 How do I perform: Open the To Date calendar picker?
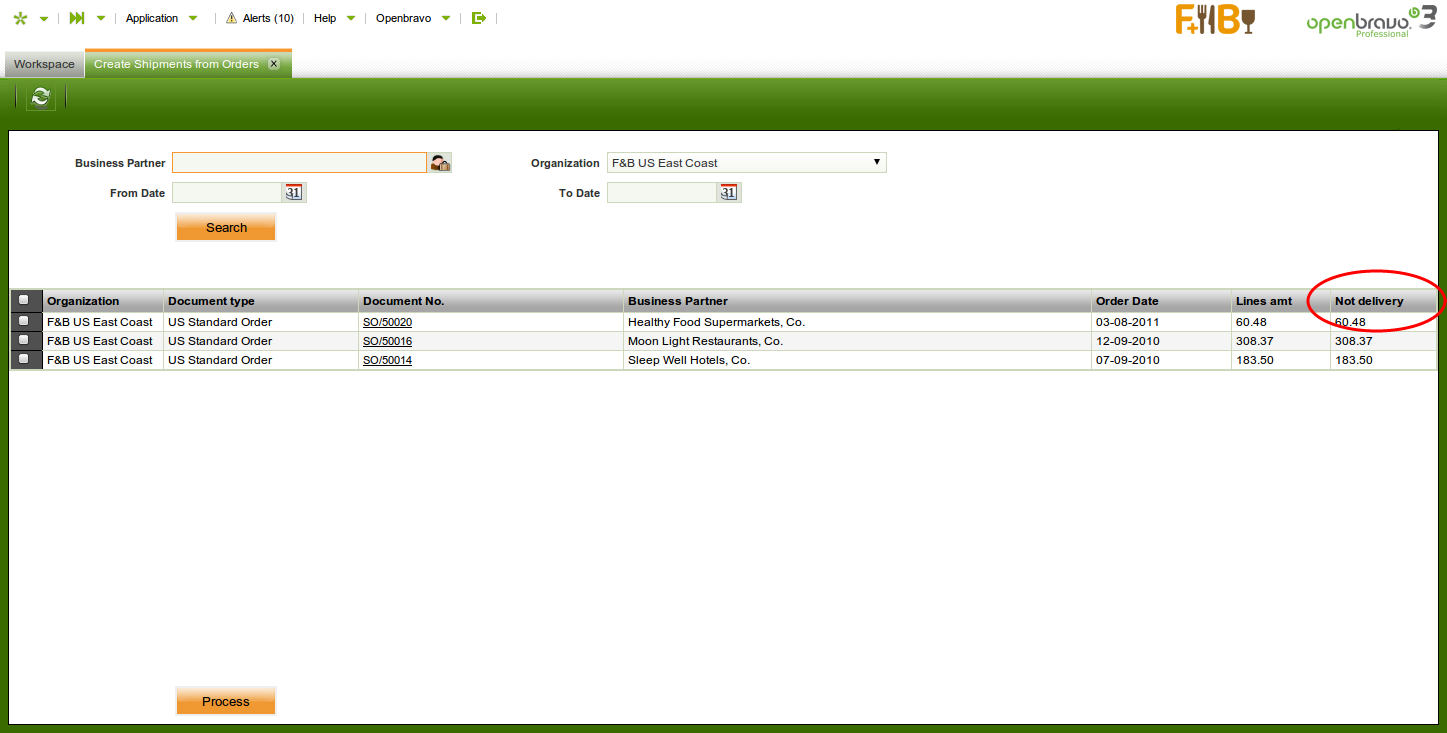729,193
